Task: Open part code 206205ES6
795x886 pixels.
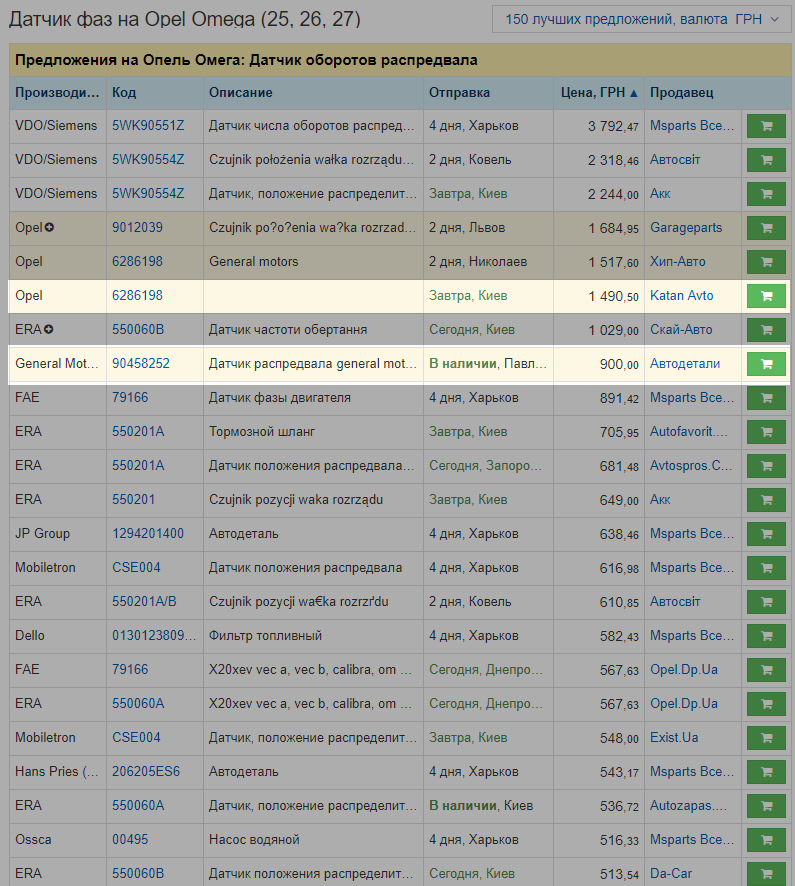Action: tap(146, 771)
